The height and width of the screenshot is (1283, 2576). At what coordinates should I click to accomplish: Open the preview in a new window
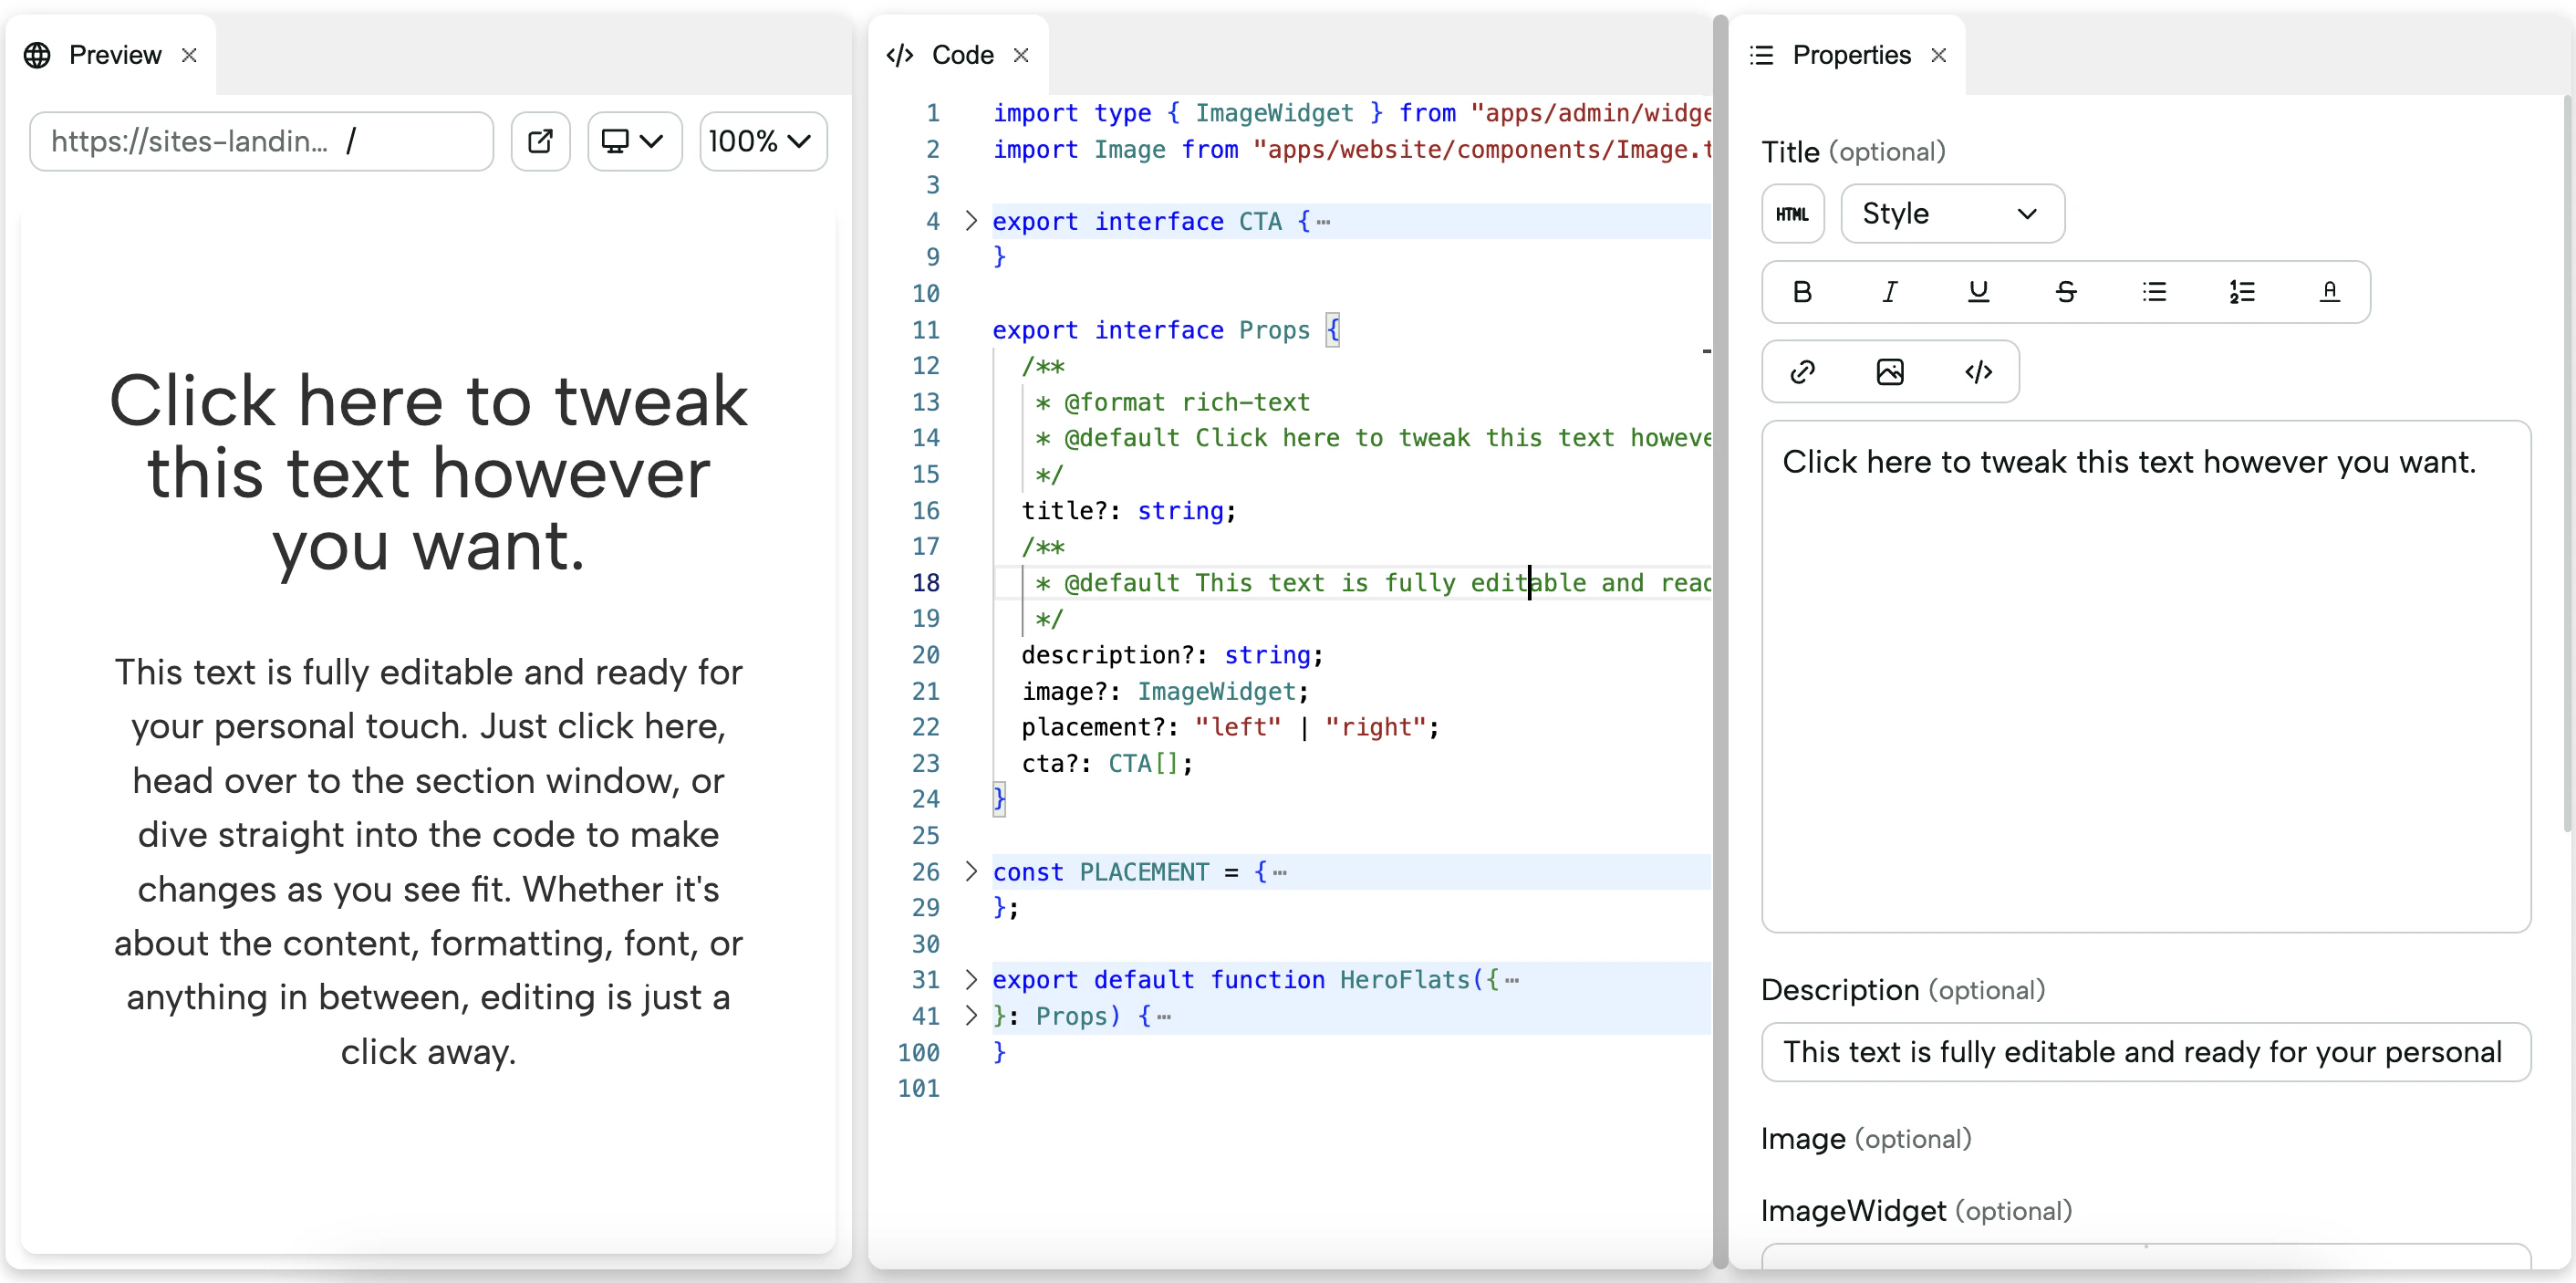point(540,141)
